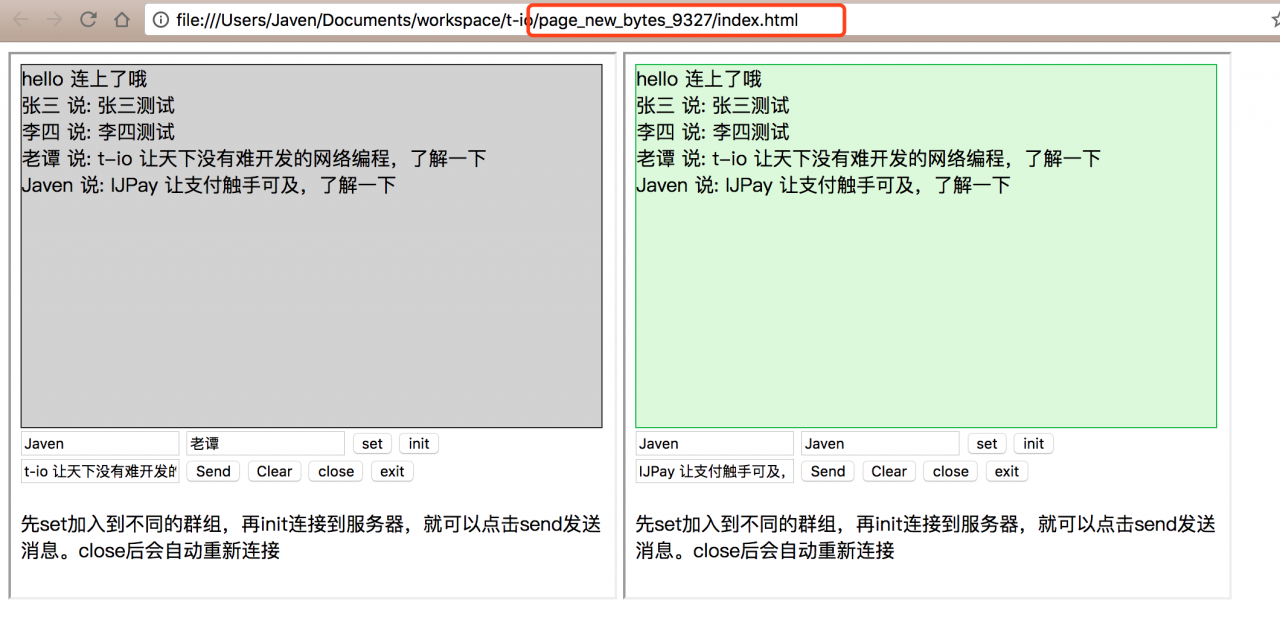This screenshot has width=1280, height=620.
Task: Click right panel first 'Javen' field
Action: tap(715, 444)
